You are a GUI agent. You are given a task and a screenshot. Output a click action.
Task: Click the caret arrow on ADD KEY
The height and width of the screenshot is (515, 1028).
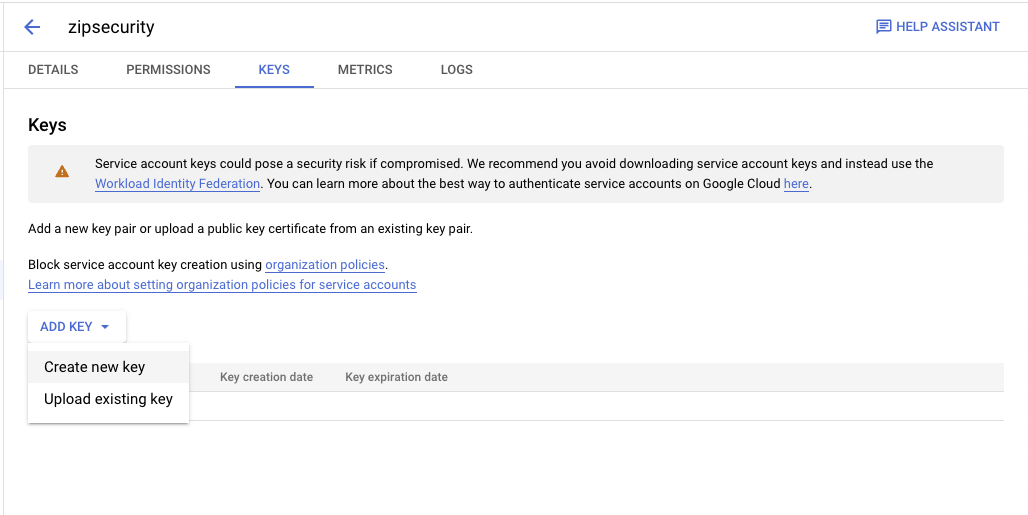105,327
